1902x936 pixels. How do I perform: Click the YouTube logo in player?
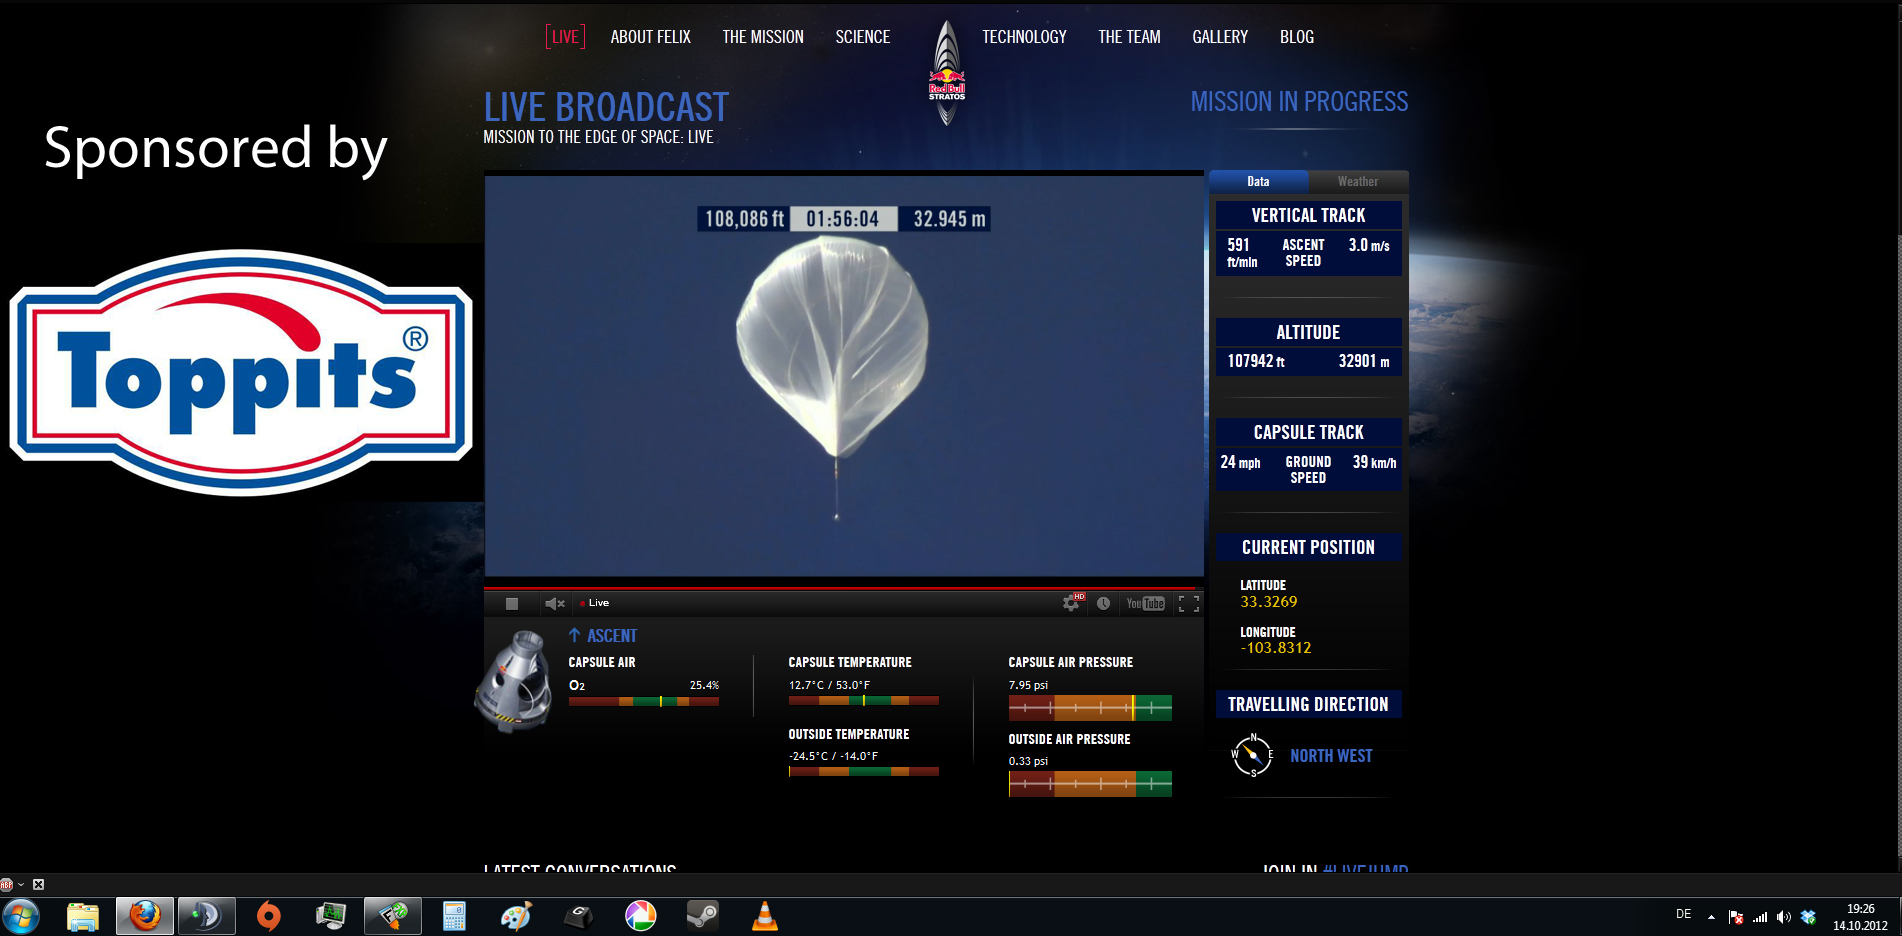[1145, 603]
